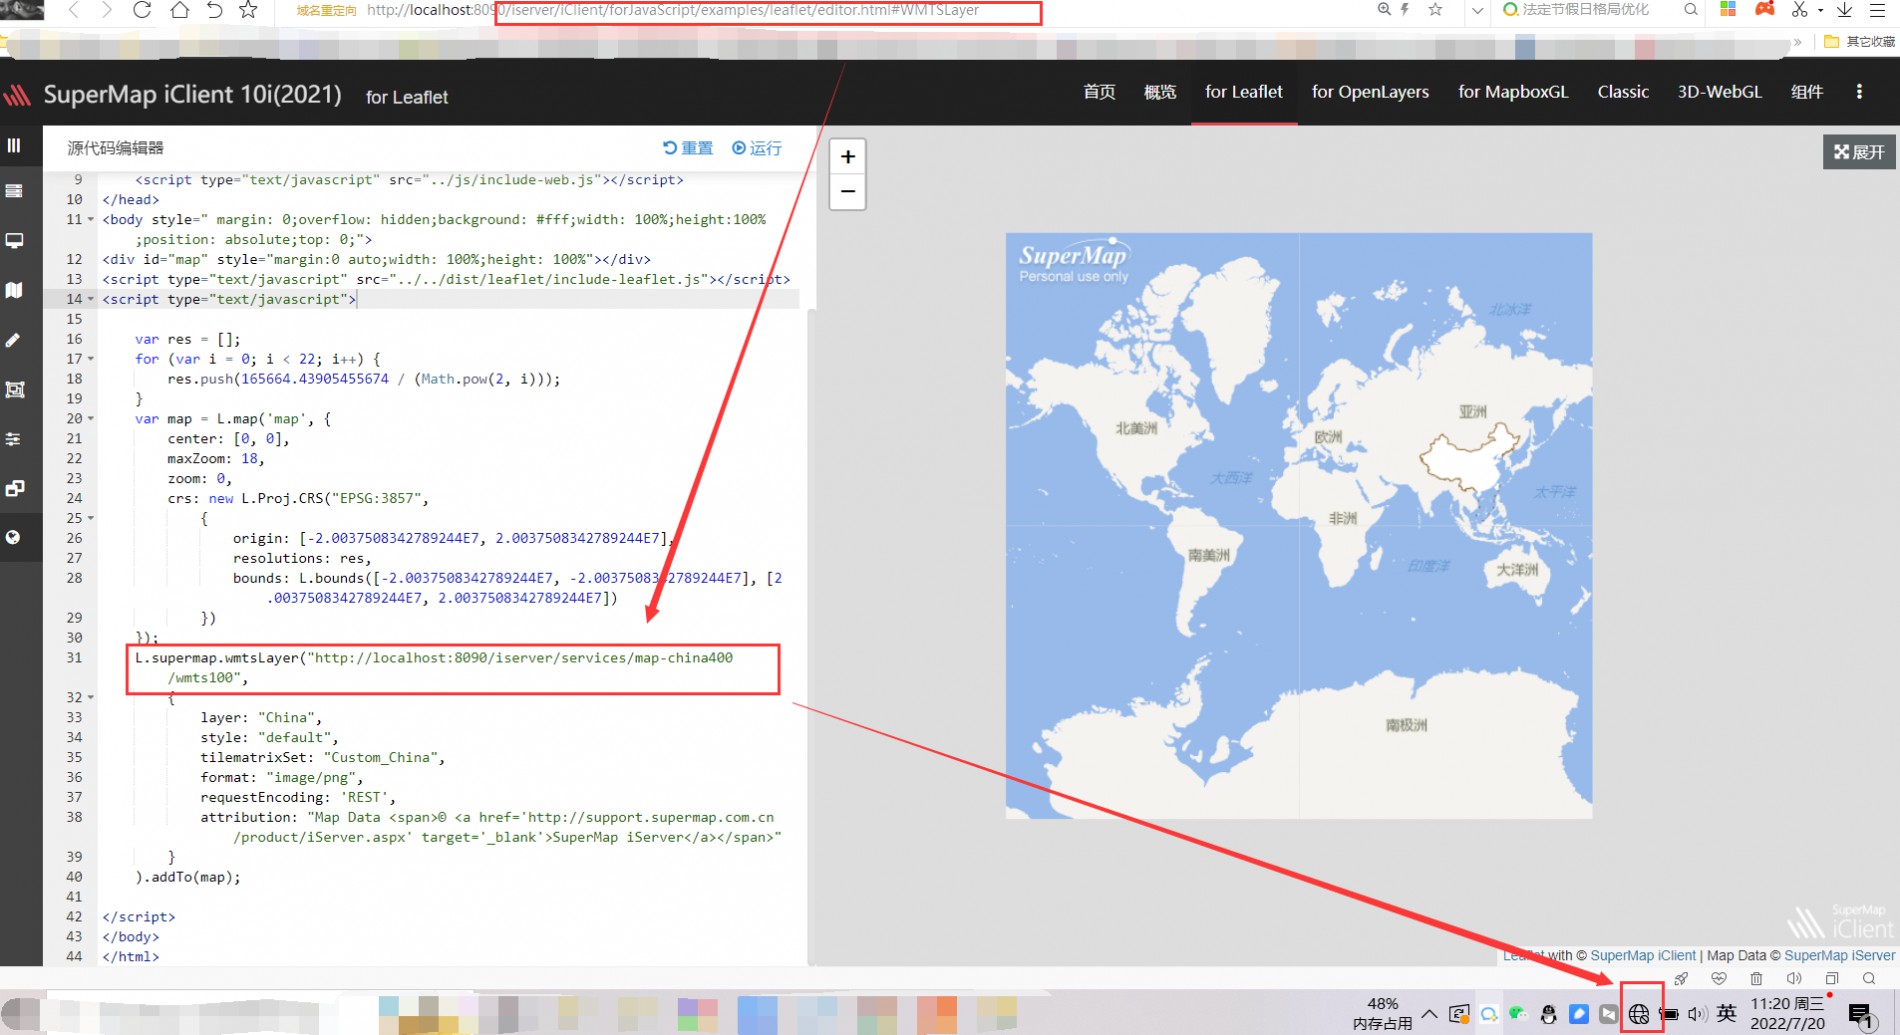Expand the bookmarks overflow chevron
This screenshot has width=1900, height=1035.
[x=1798, y=42]
